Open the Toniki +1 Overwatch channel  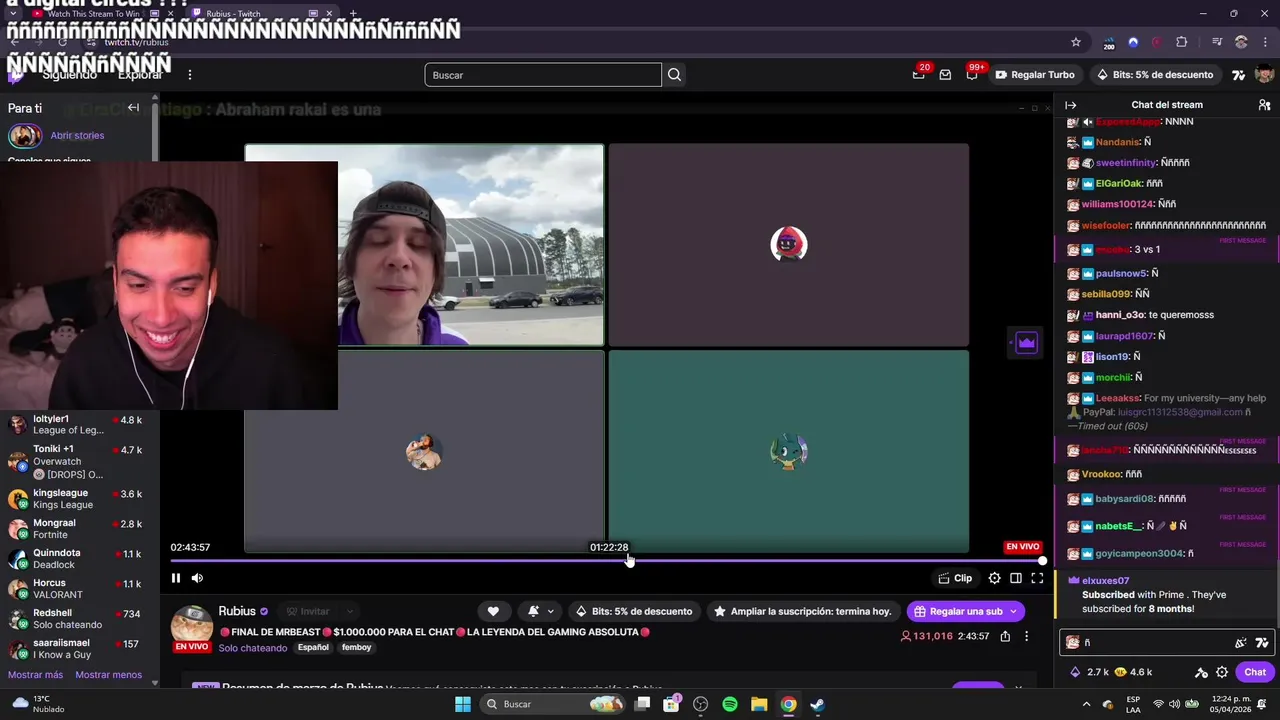79,461
